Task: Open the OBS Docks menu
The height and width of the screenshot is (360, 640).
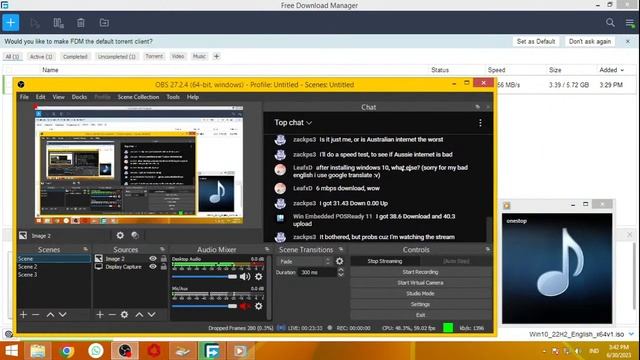Action: point(79,97)
